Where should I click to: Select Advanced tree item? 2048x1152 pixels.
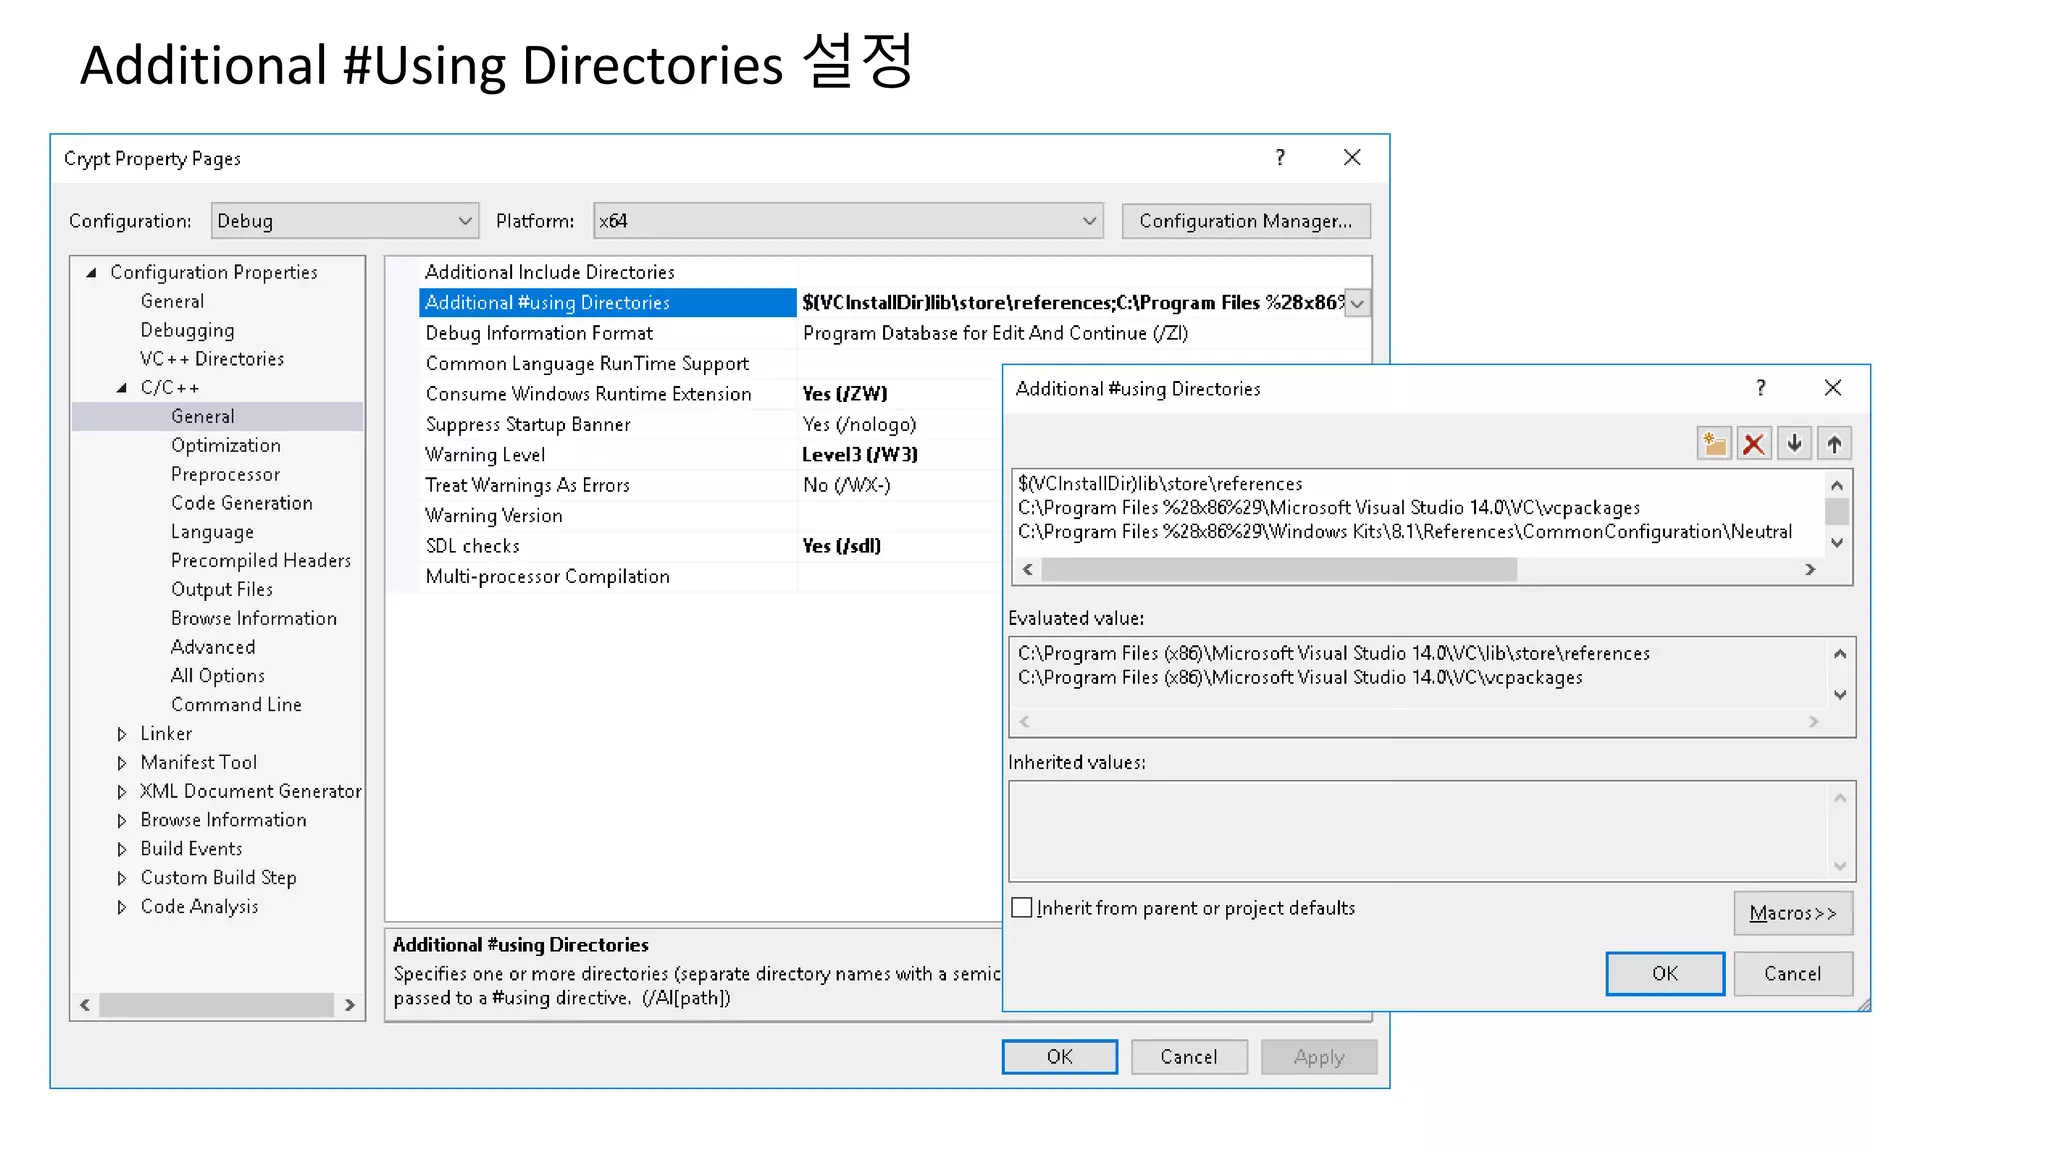(x=213, y=647)
